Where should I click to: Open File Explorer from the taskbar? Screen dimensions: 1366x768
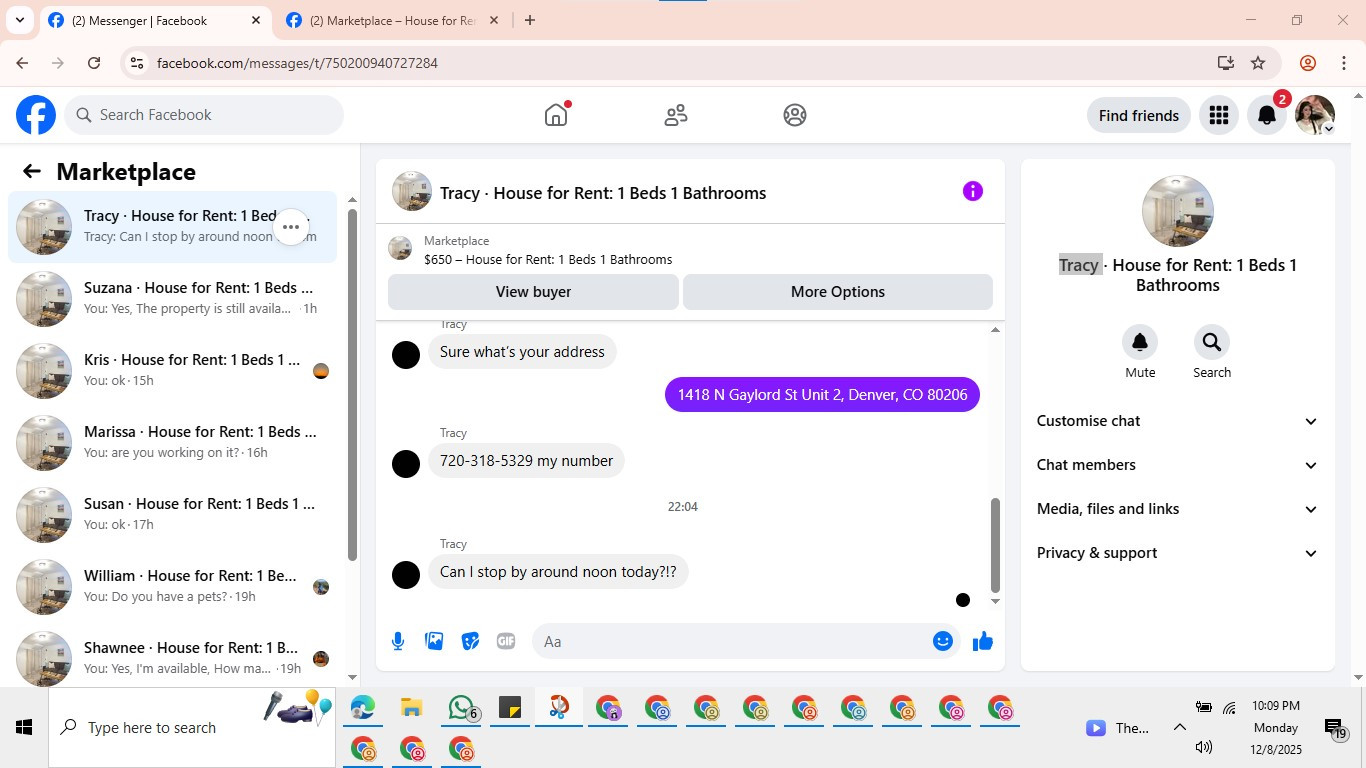click(411, 708)
